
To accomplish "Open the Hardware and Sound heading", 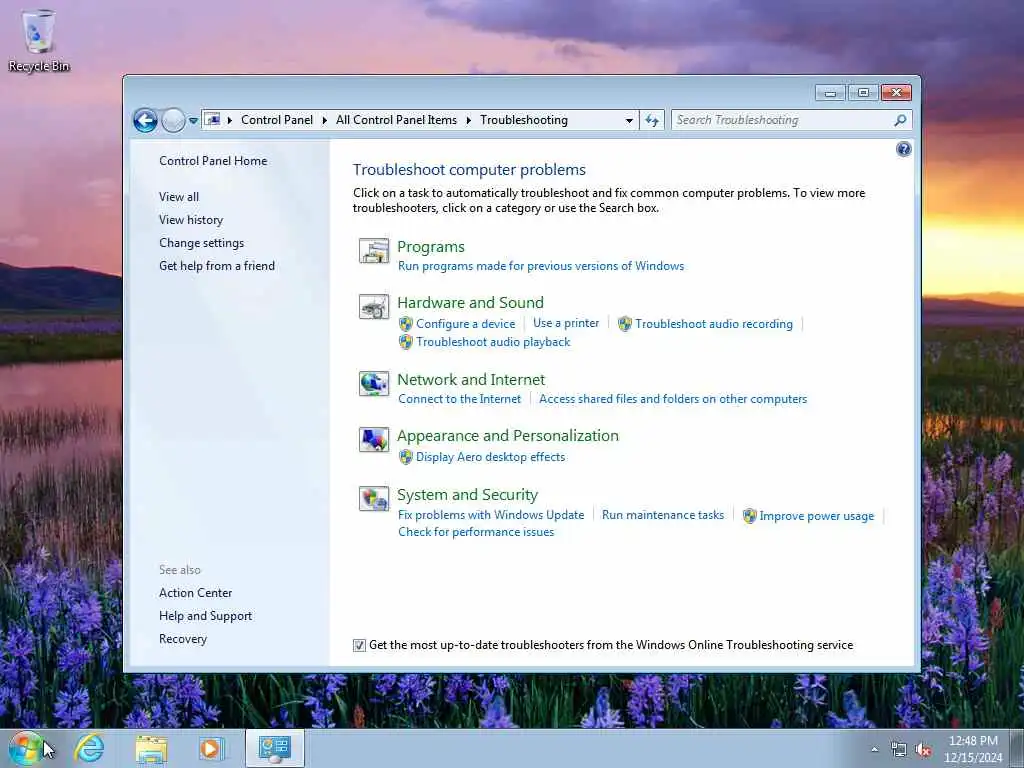I will tap(470, 303).
